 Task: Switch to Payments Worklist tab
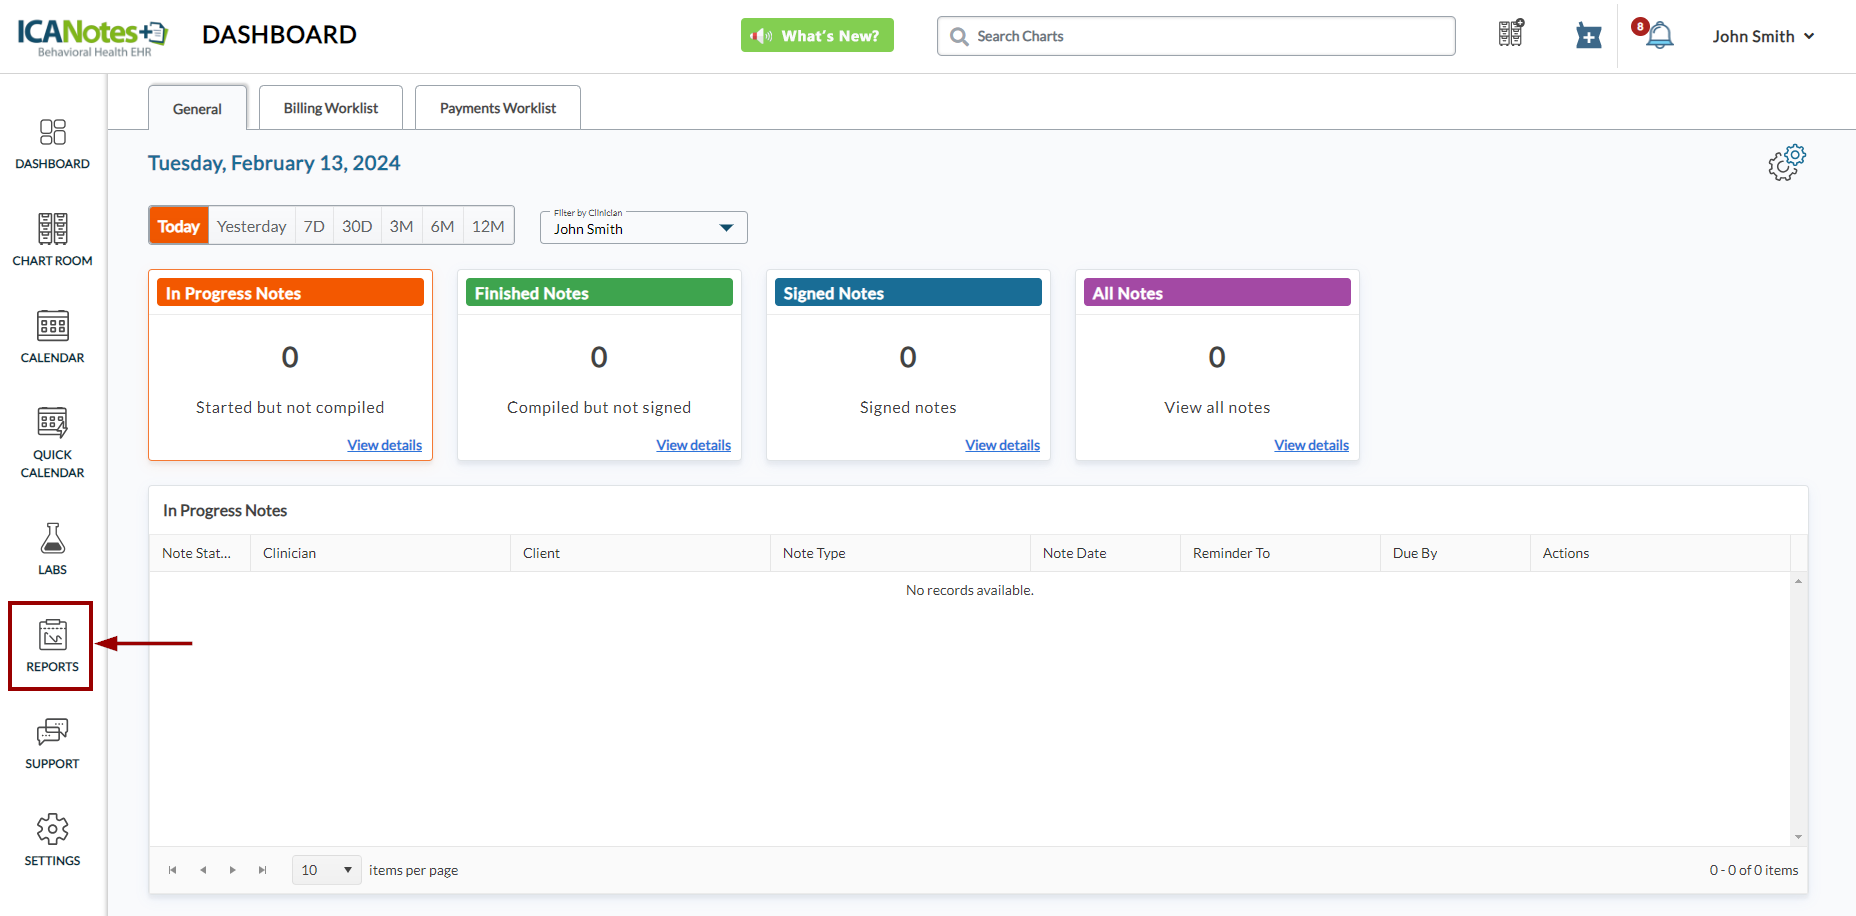497,108
